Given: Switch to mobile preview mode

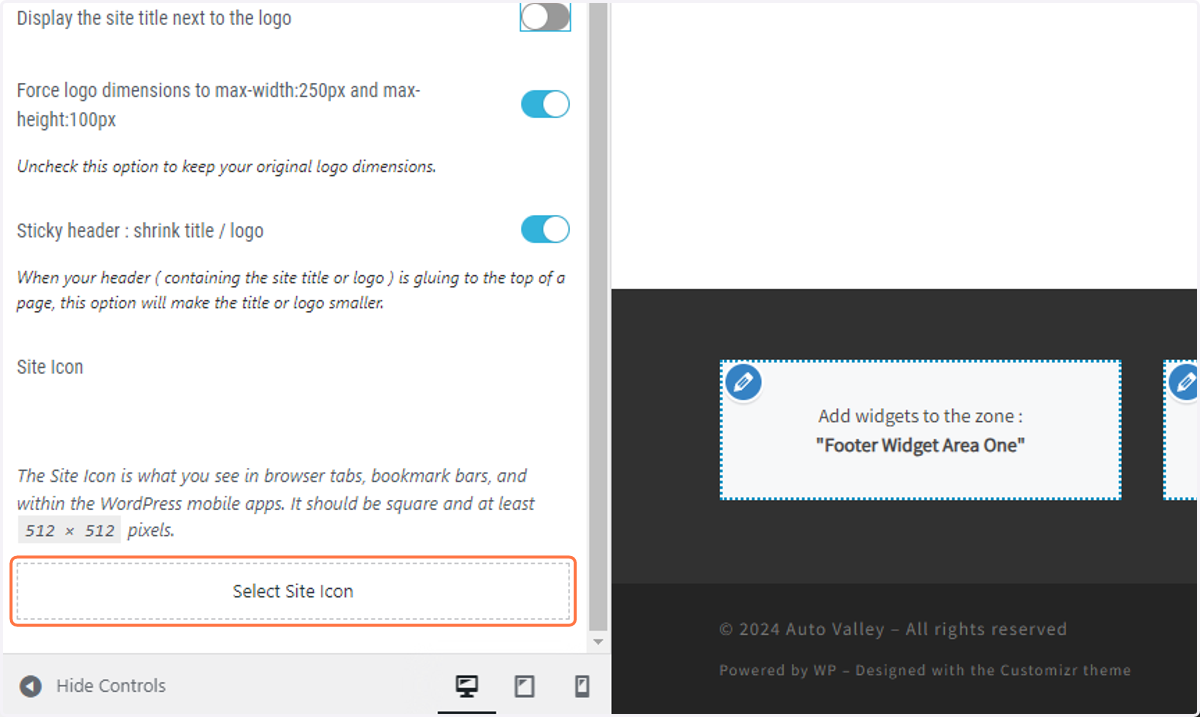Looking at the screenshot, I should pos(581,686).
